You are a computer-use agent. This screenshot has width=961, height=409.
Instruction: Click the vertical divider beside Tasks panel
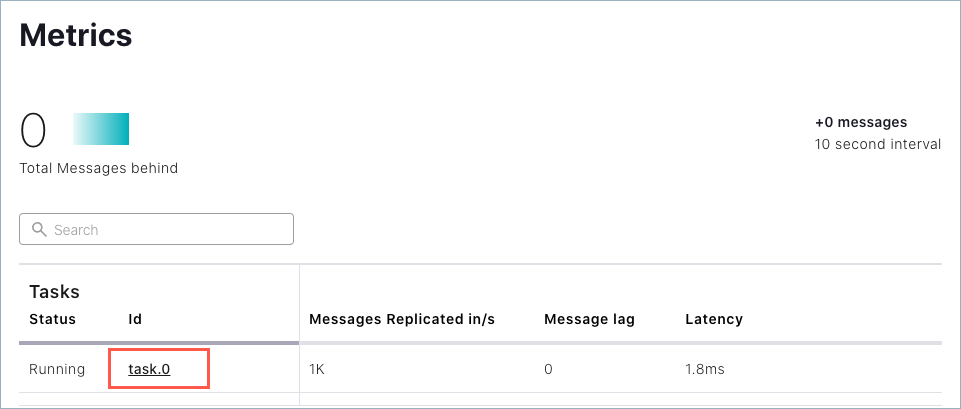(299, 335)
